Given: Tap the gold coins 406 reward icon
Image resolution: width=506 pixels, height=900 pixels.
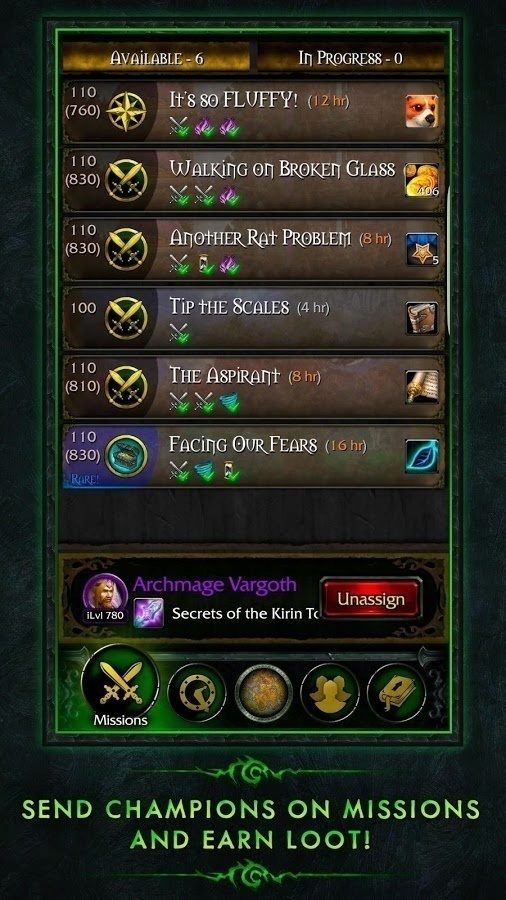Looking at the screenshot, I should click(x=422, y=180).
